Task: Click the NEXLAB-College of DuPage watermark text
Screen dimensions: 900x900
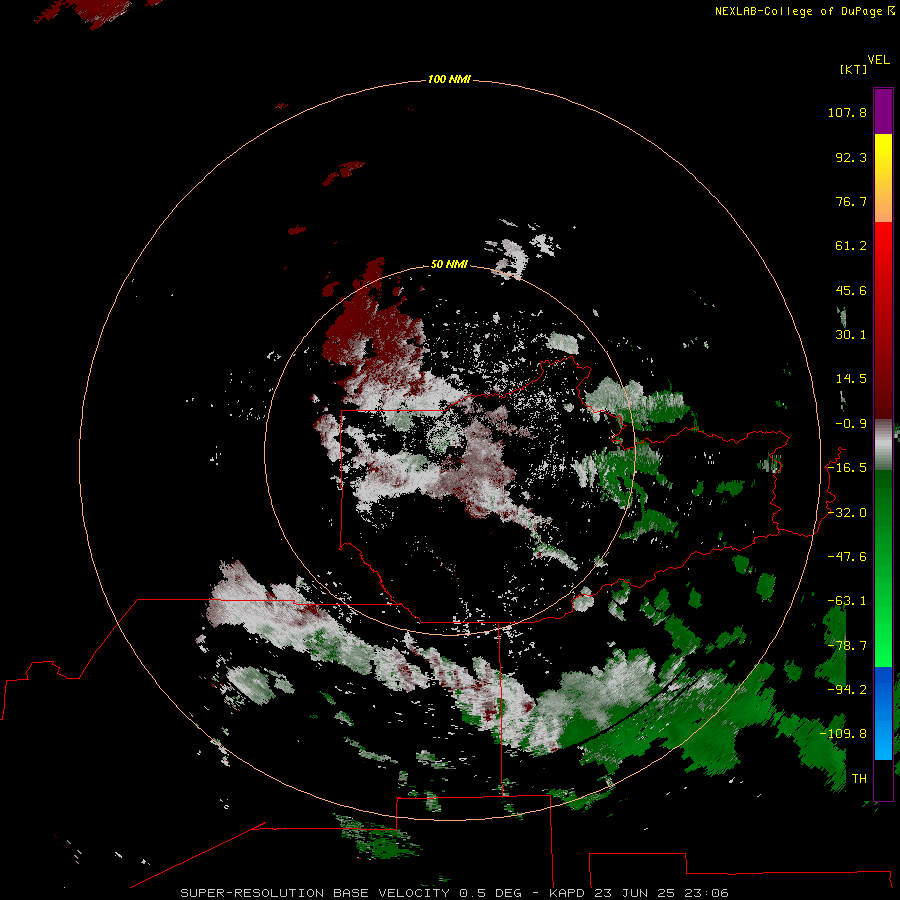Action: pos(805,11)
